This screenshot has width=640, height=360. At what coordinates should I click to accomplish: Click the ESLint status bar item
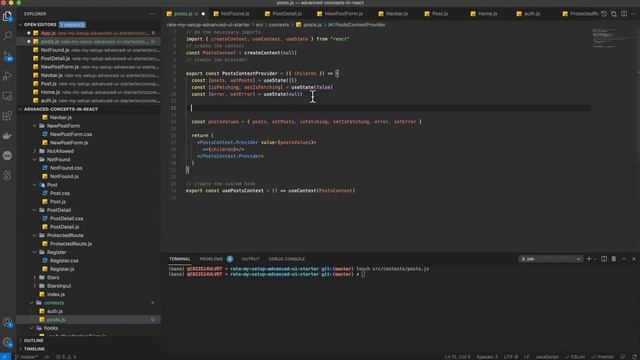tap(574, 357)
